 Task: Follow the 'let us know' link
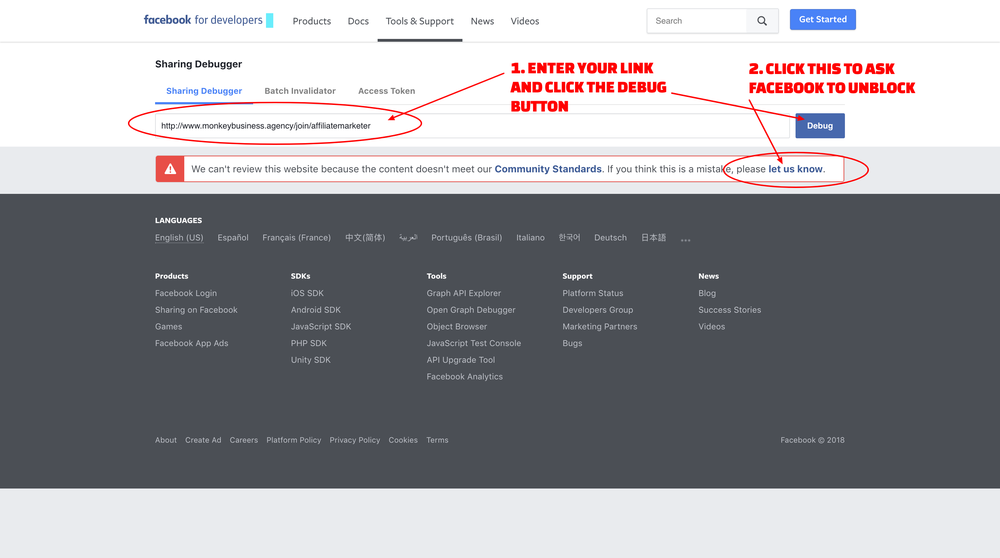click(x=795, y=169)
